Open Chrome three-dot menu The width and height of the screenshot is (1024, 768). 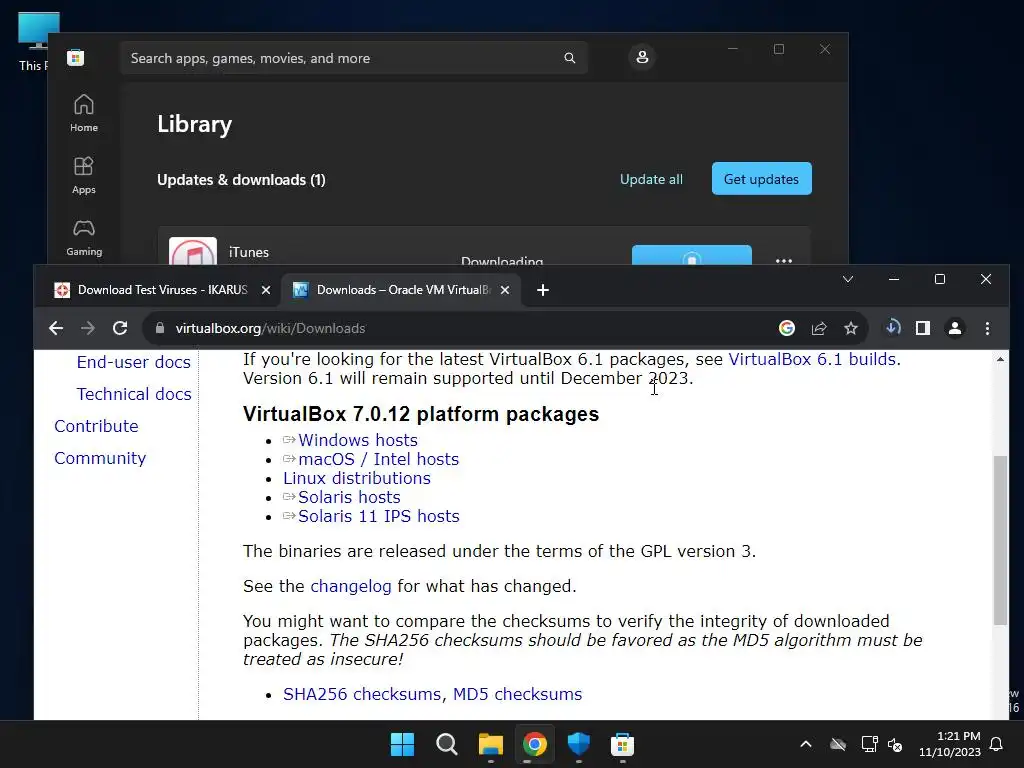pos(987,328)
